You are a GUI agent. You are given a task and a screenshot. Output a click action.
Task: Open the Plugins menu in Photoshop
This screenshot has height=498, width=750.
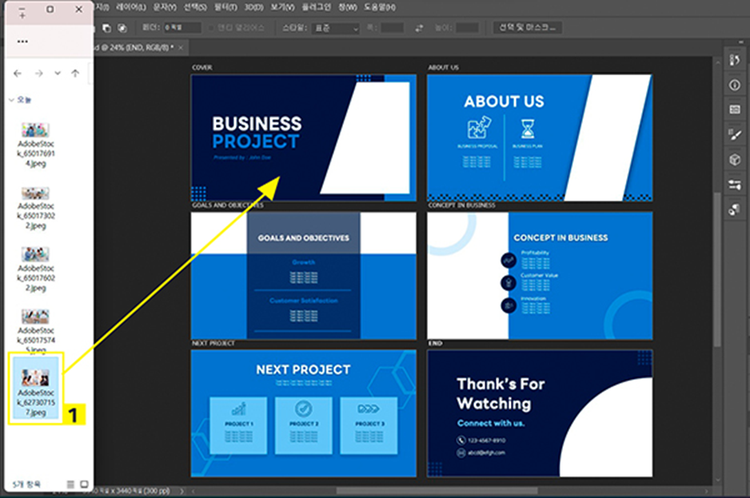coord(316,7)
